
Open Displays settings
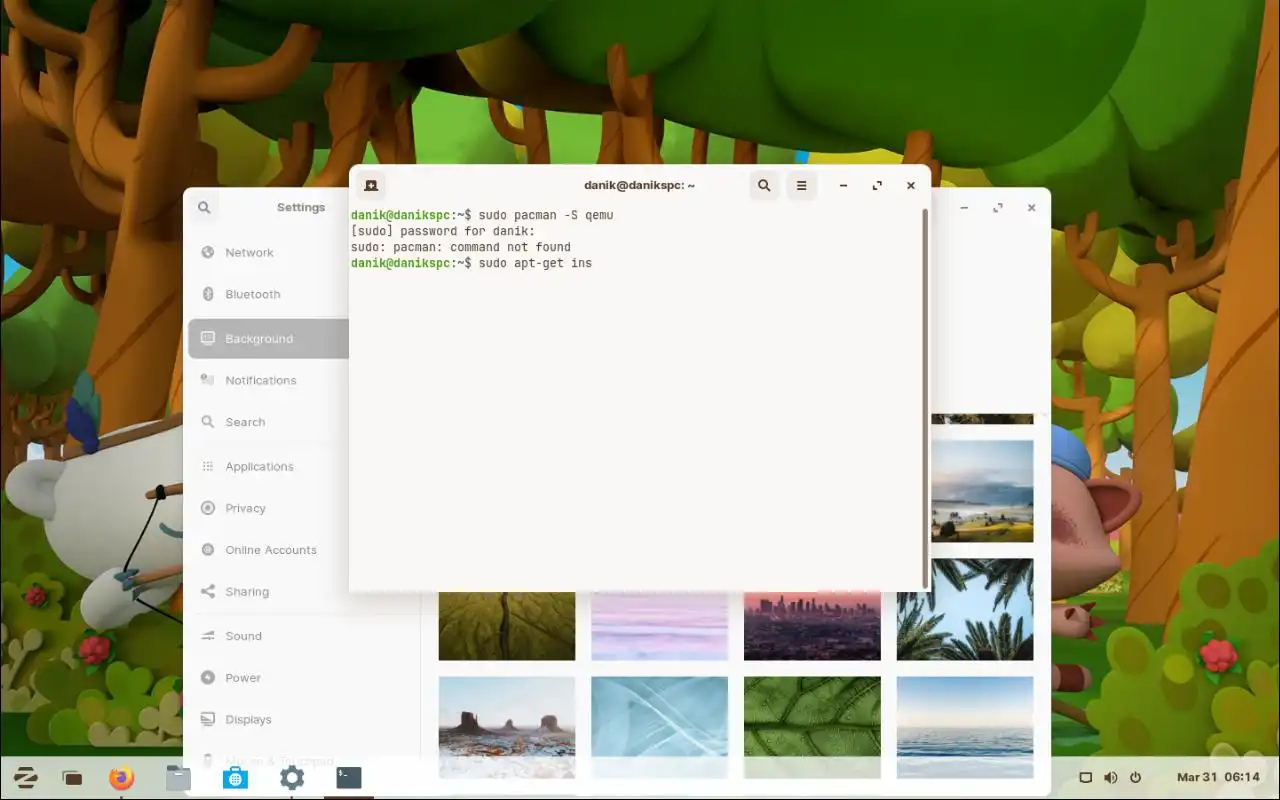[302, 720]
